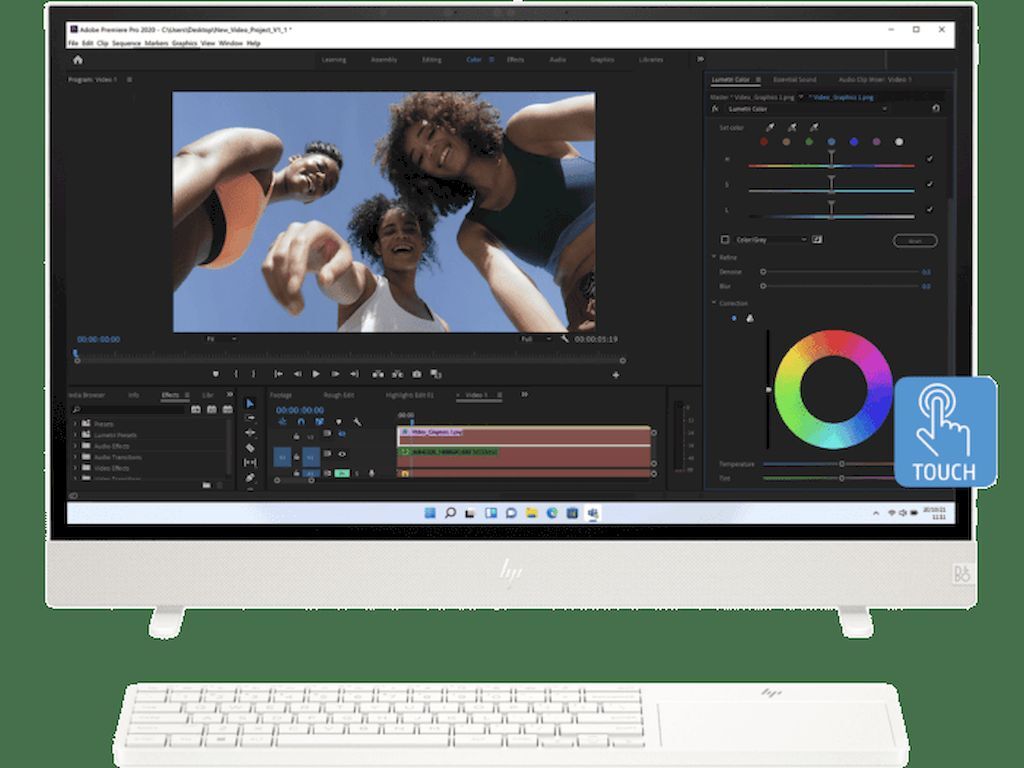Hide the V2 video track output

click(x=342, y=434)
